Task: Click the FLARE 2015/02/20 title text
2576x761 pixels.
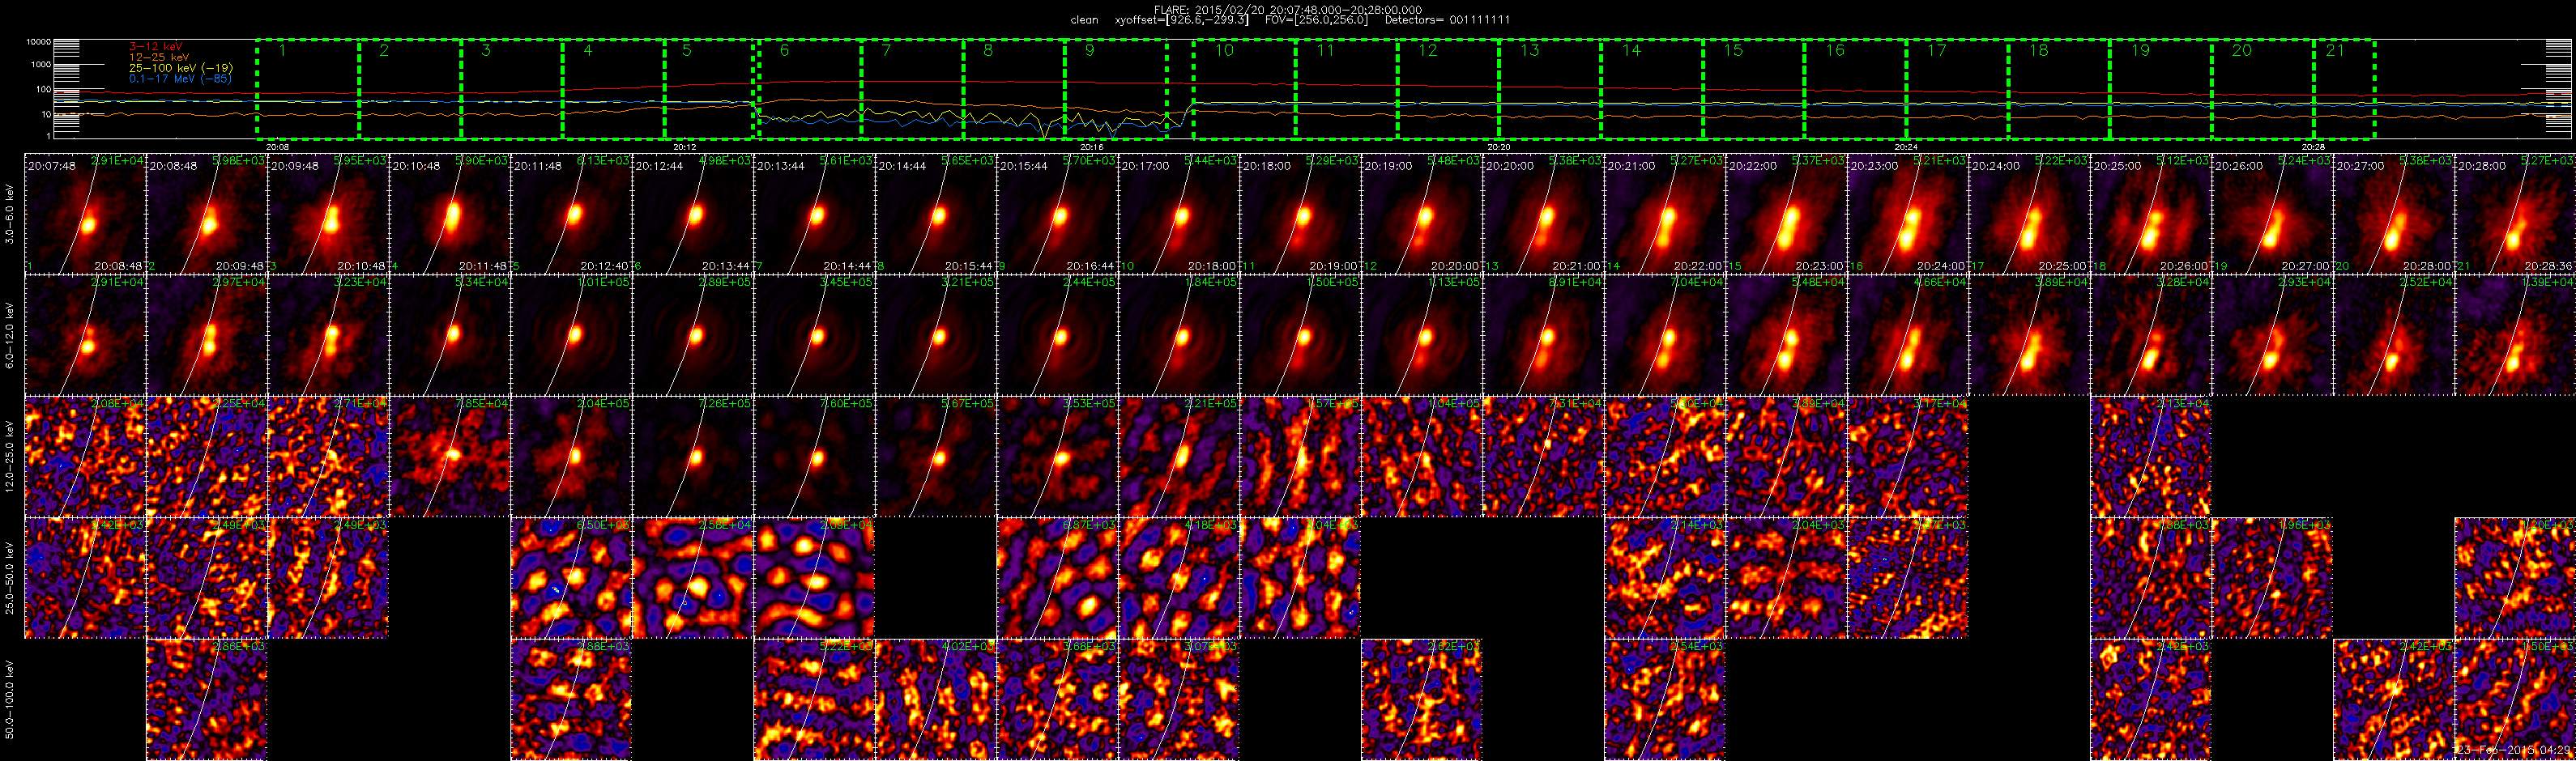Action: (x=1288, y=9)
